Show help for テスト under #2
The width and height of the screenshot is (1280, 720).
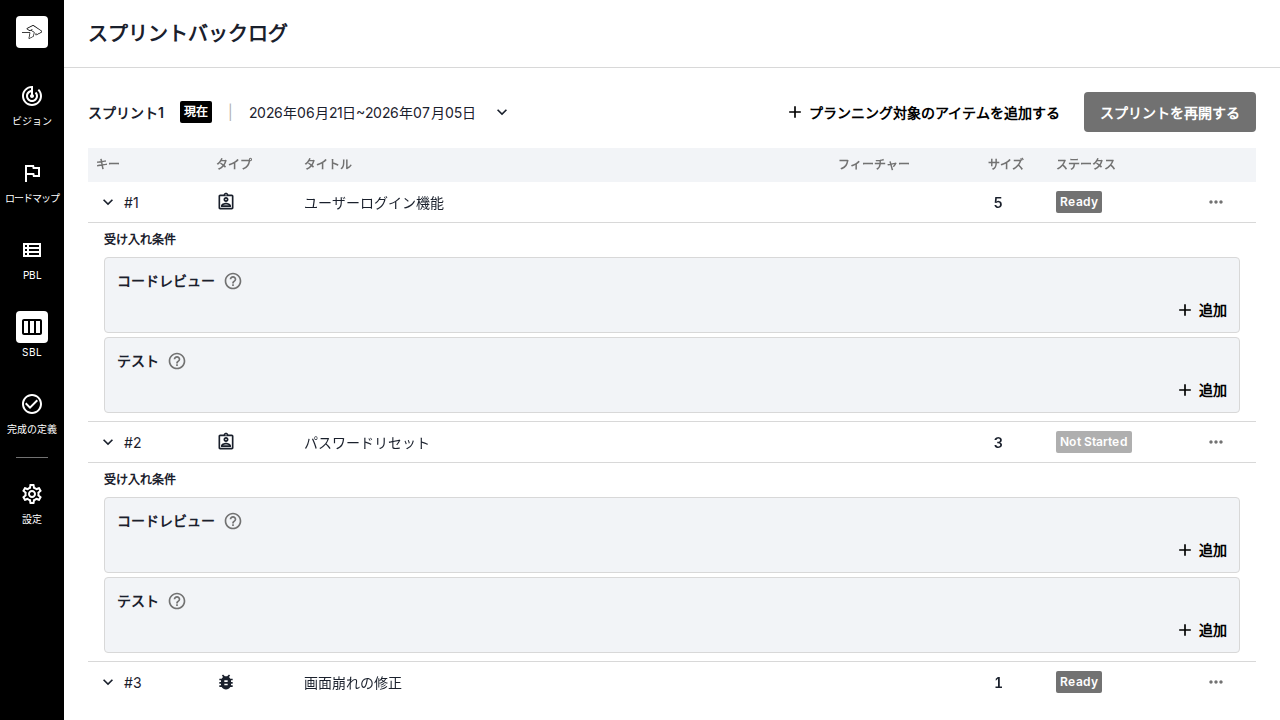pyautogui.click(x=177, y=601)
